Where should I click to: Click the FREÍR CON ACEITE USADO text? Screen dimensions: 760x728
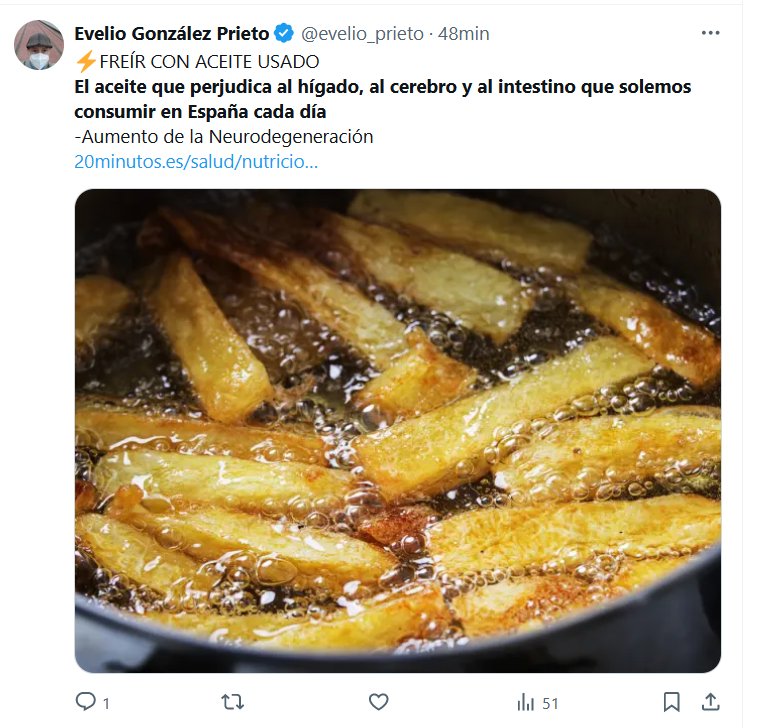click(x=209, y=62)
